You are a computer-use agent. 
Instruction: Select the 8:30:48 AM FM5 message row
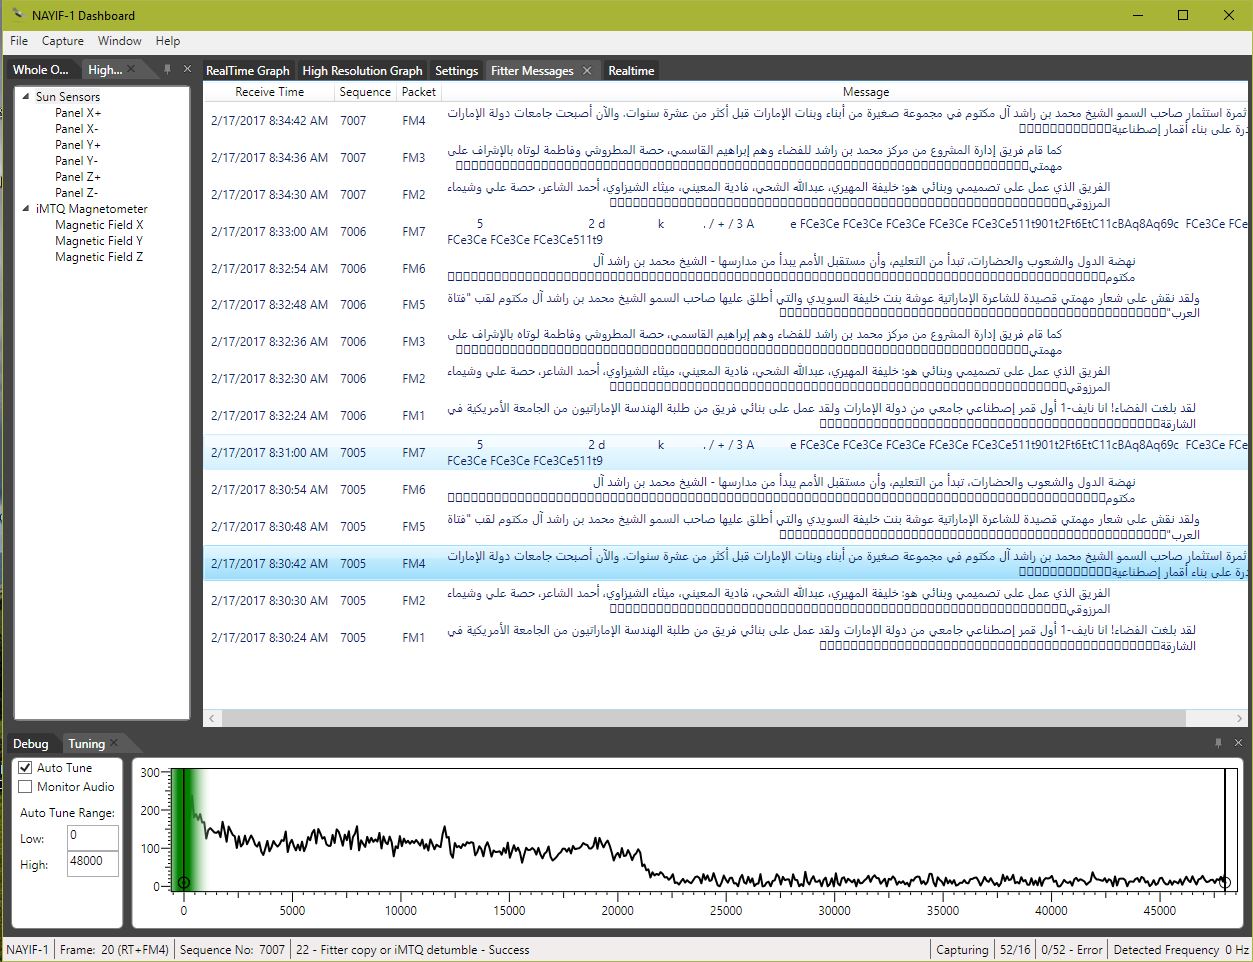[x=725, y=527]
